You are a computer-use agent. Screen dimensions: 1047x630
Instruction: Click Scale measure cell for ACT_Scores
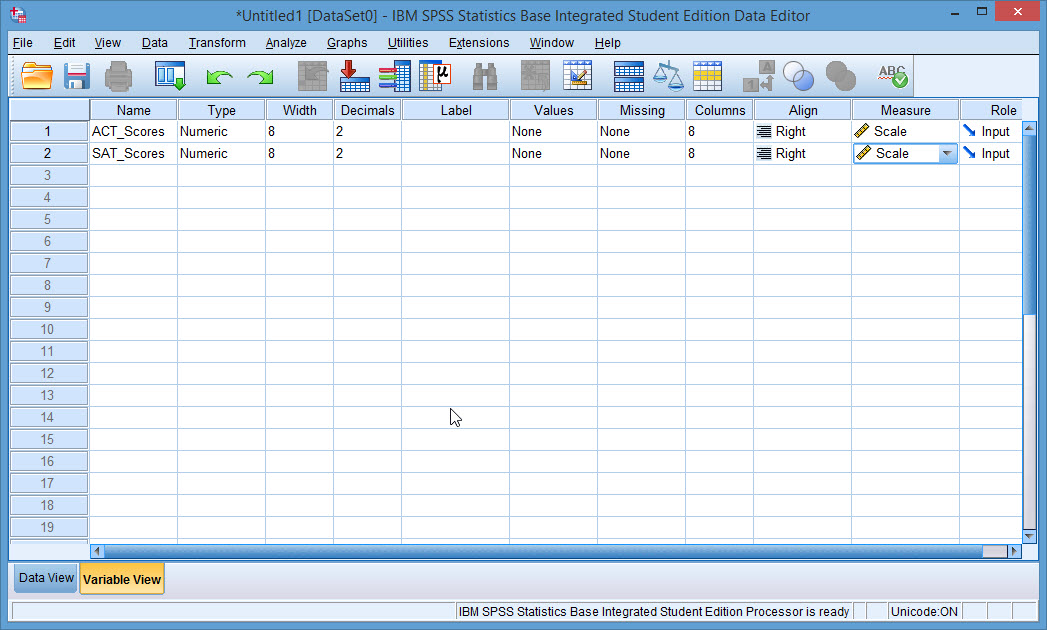click(x=905, y=132)
